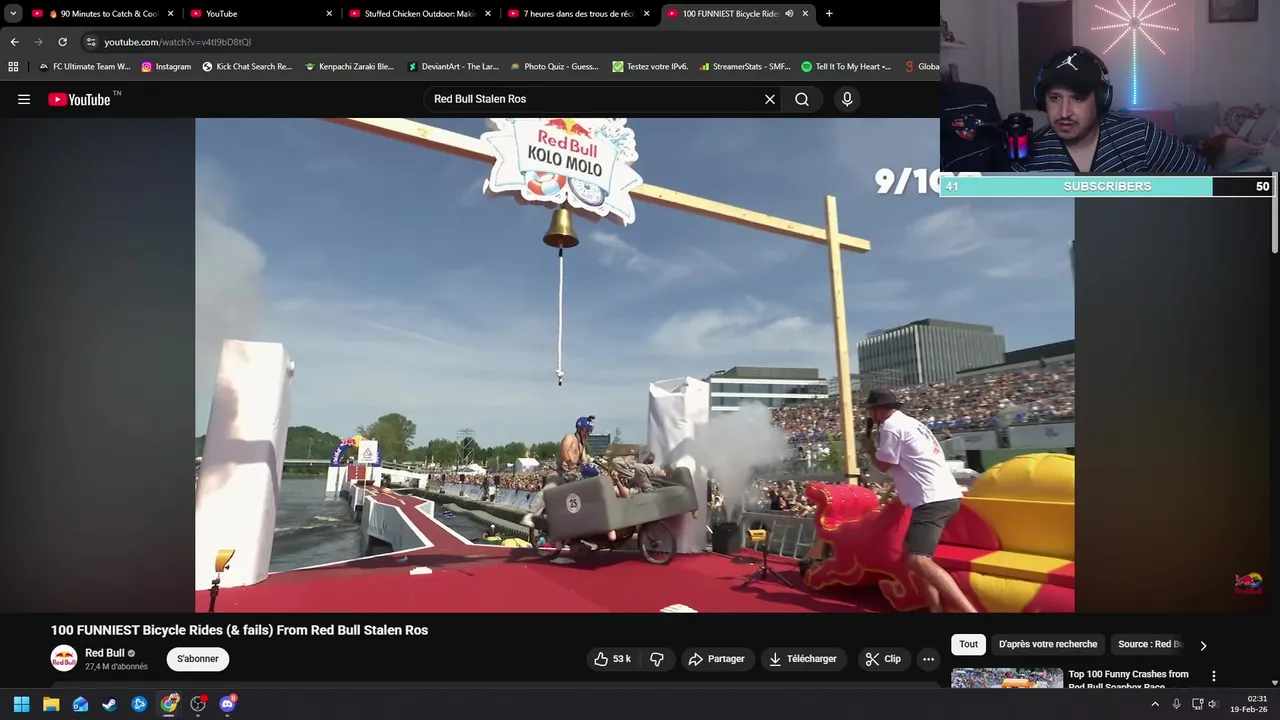Close the '90 Minutes to Catch & Cook' tab
The height and width of the screenshot is (720, 1280).
click(170, 14)
